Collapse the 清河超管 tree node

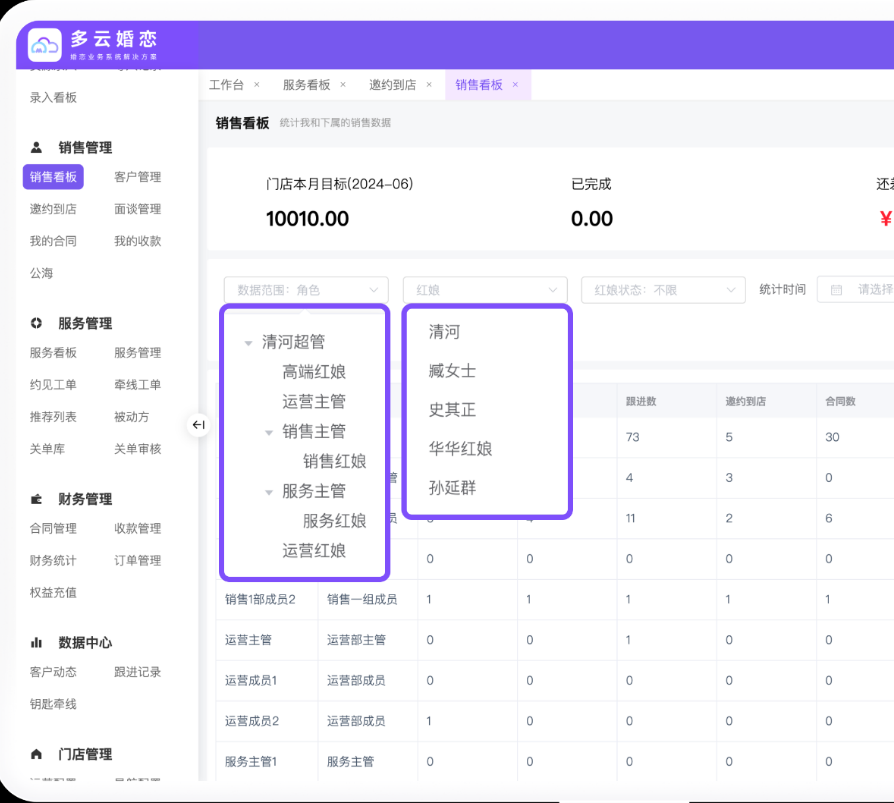pos(248,343)
